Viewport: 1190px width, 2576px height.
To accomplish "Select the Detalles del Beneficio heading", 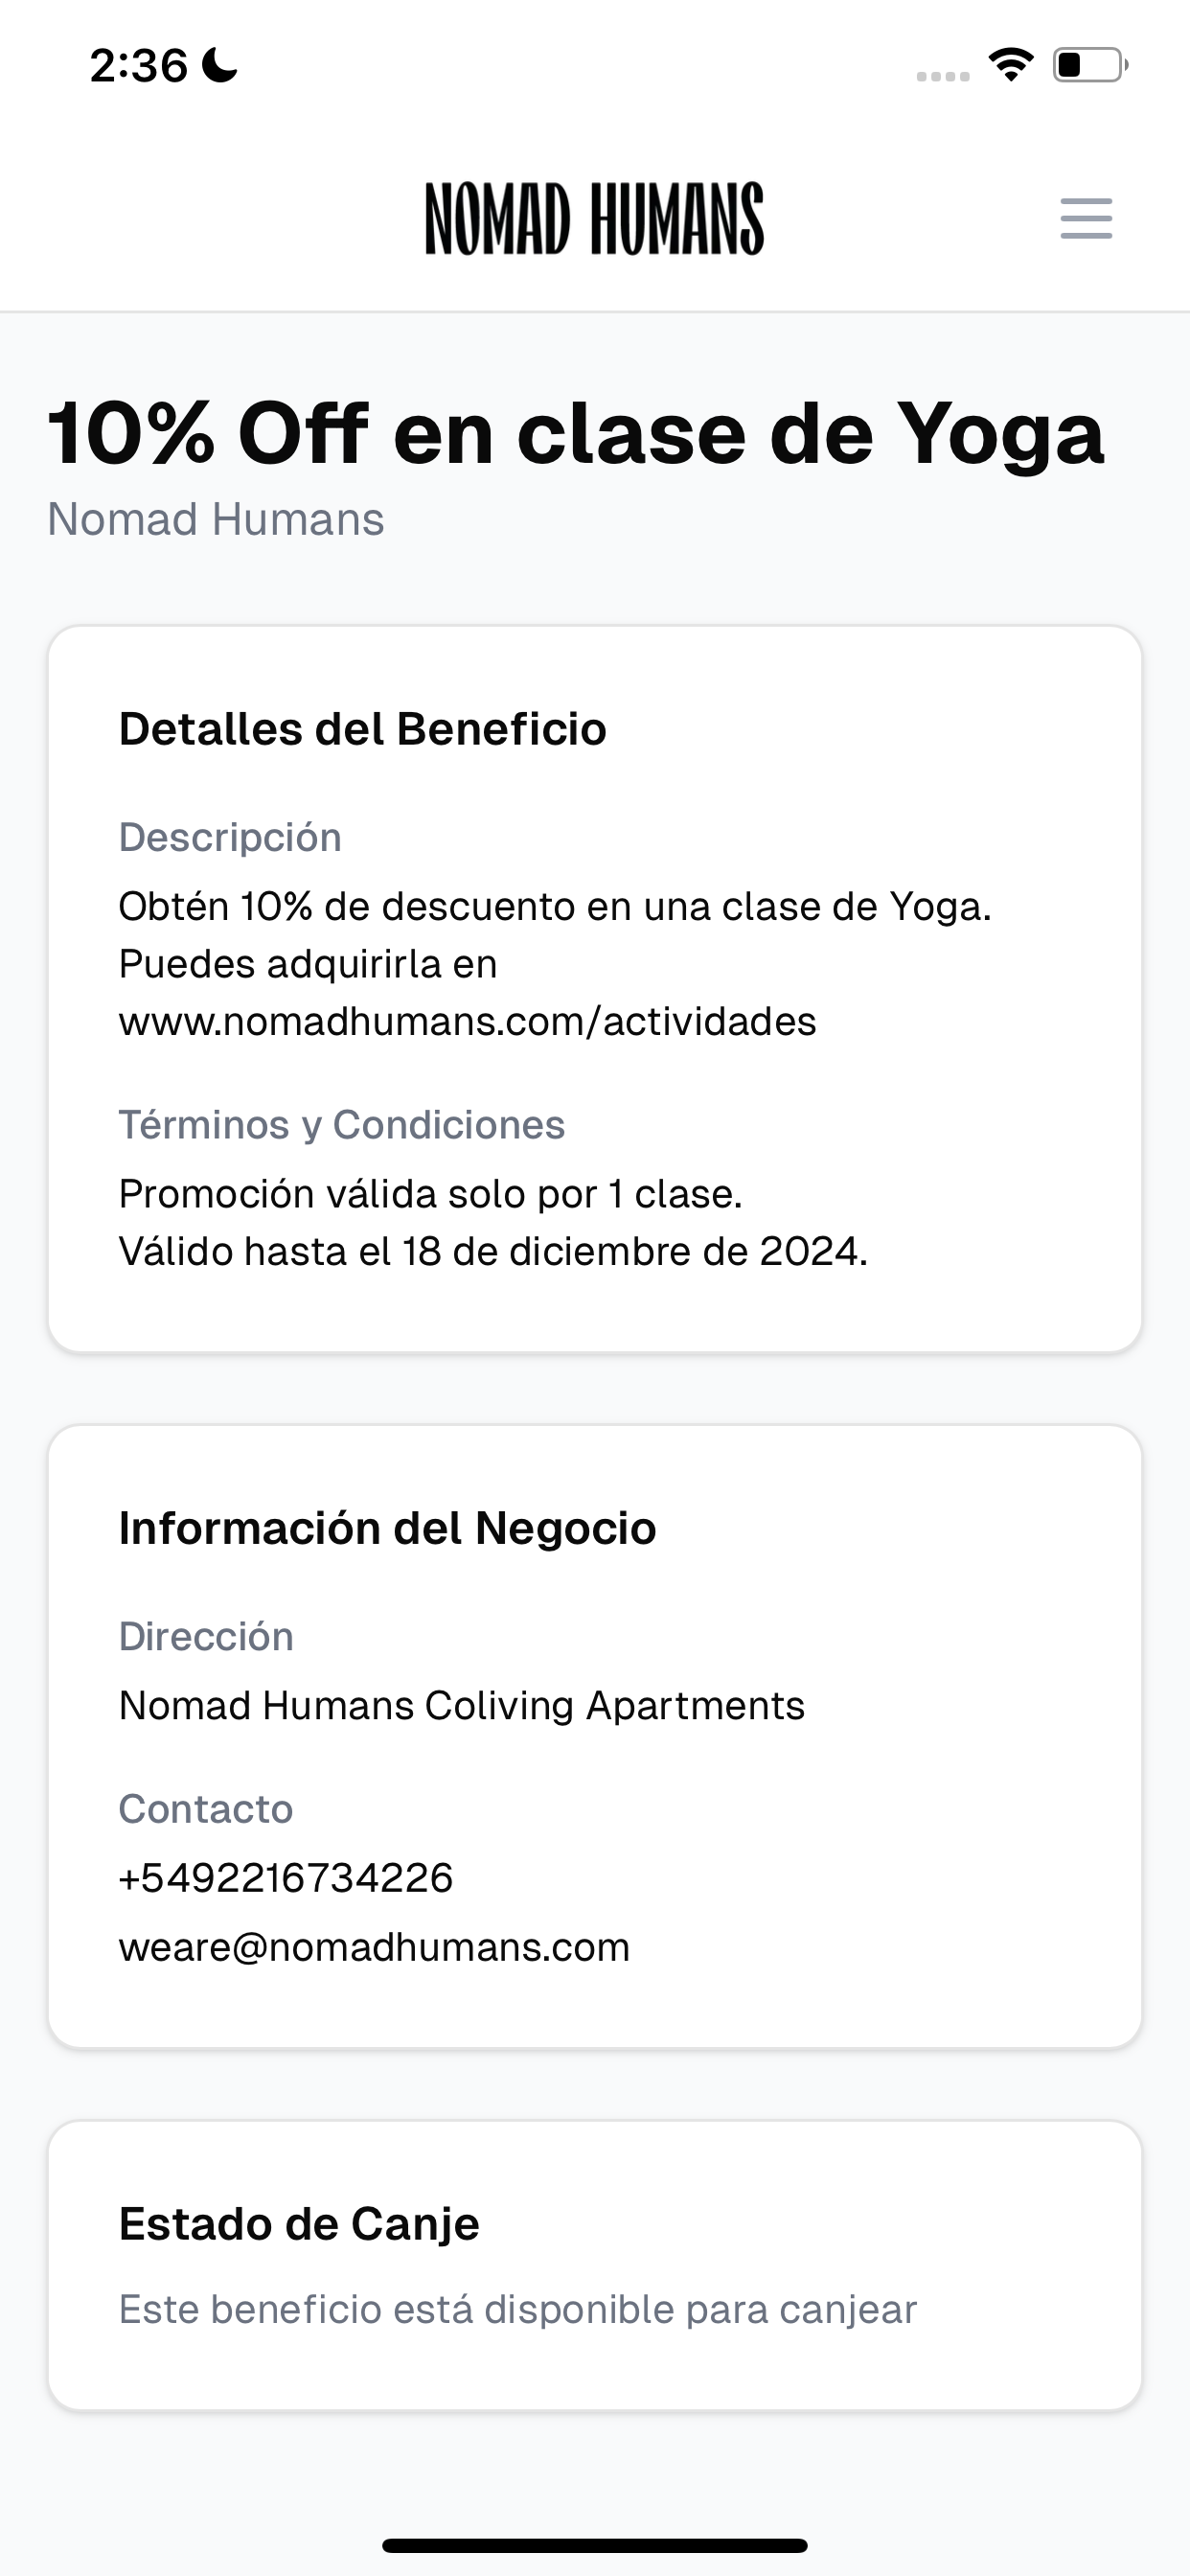I will pos(363,729).
